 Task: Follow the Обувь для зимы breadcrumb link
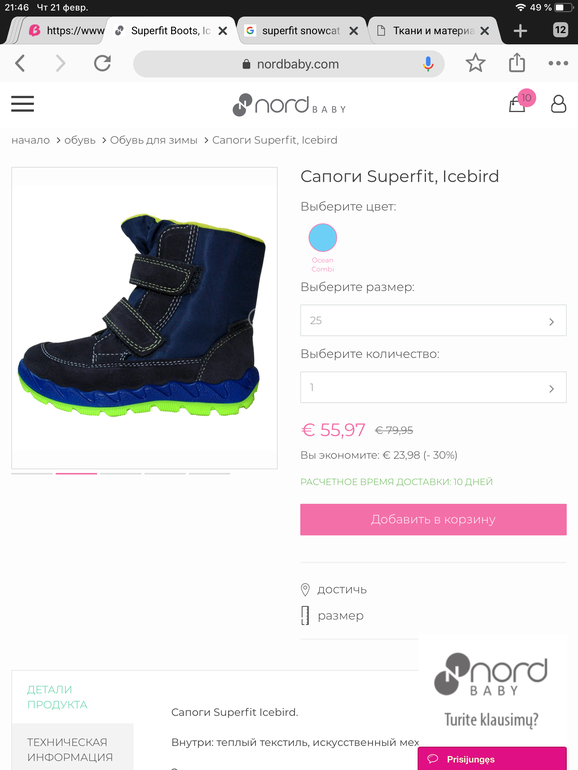coord(154,140)
